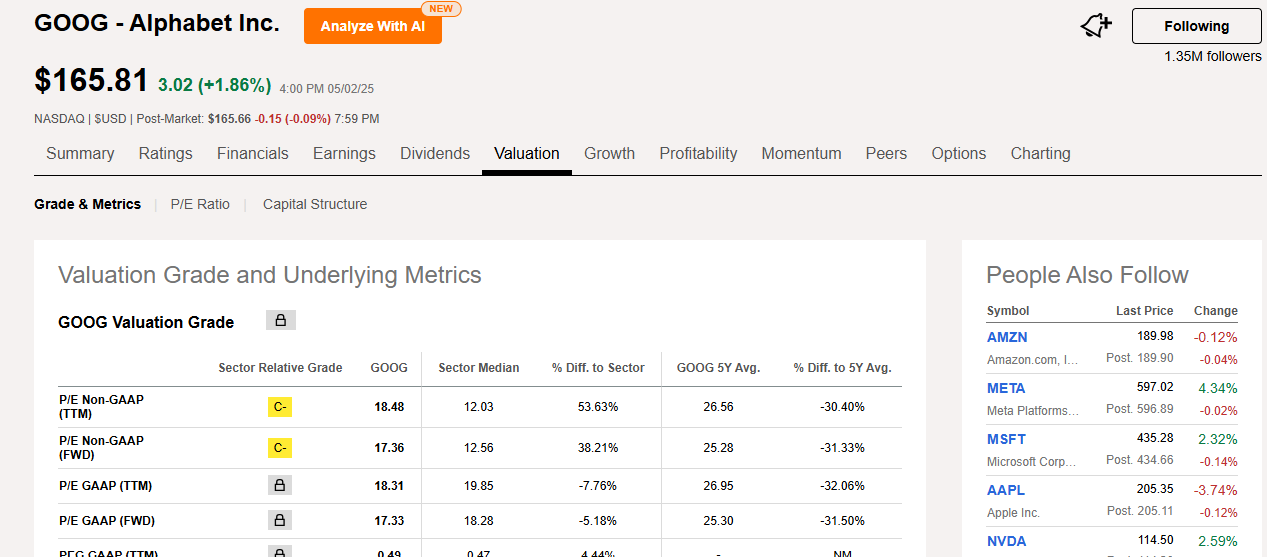Image resolution: width=1267 pixels, height=557 pixels.
Task: Click C- grade badge for P/E Non-GAAP (TTM)
Action: (x=280, y=407)
